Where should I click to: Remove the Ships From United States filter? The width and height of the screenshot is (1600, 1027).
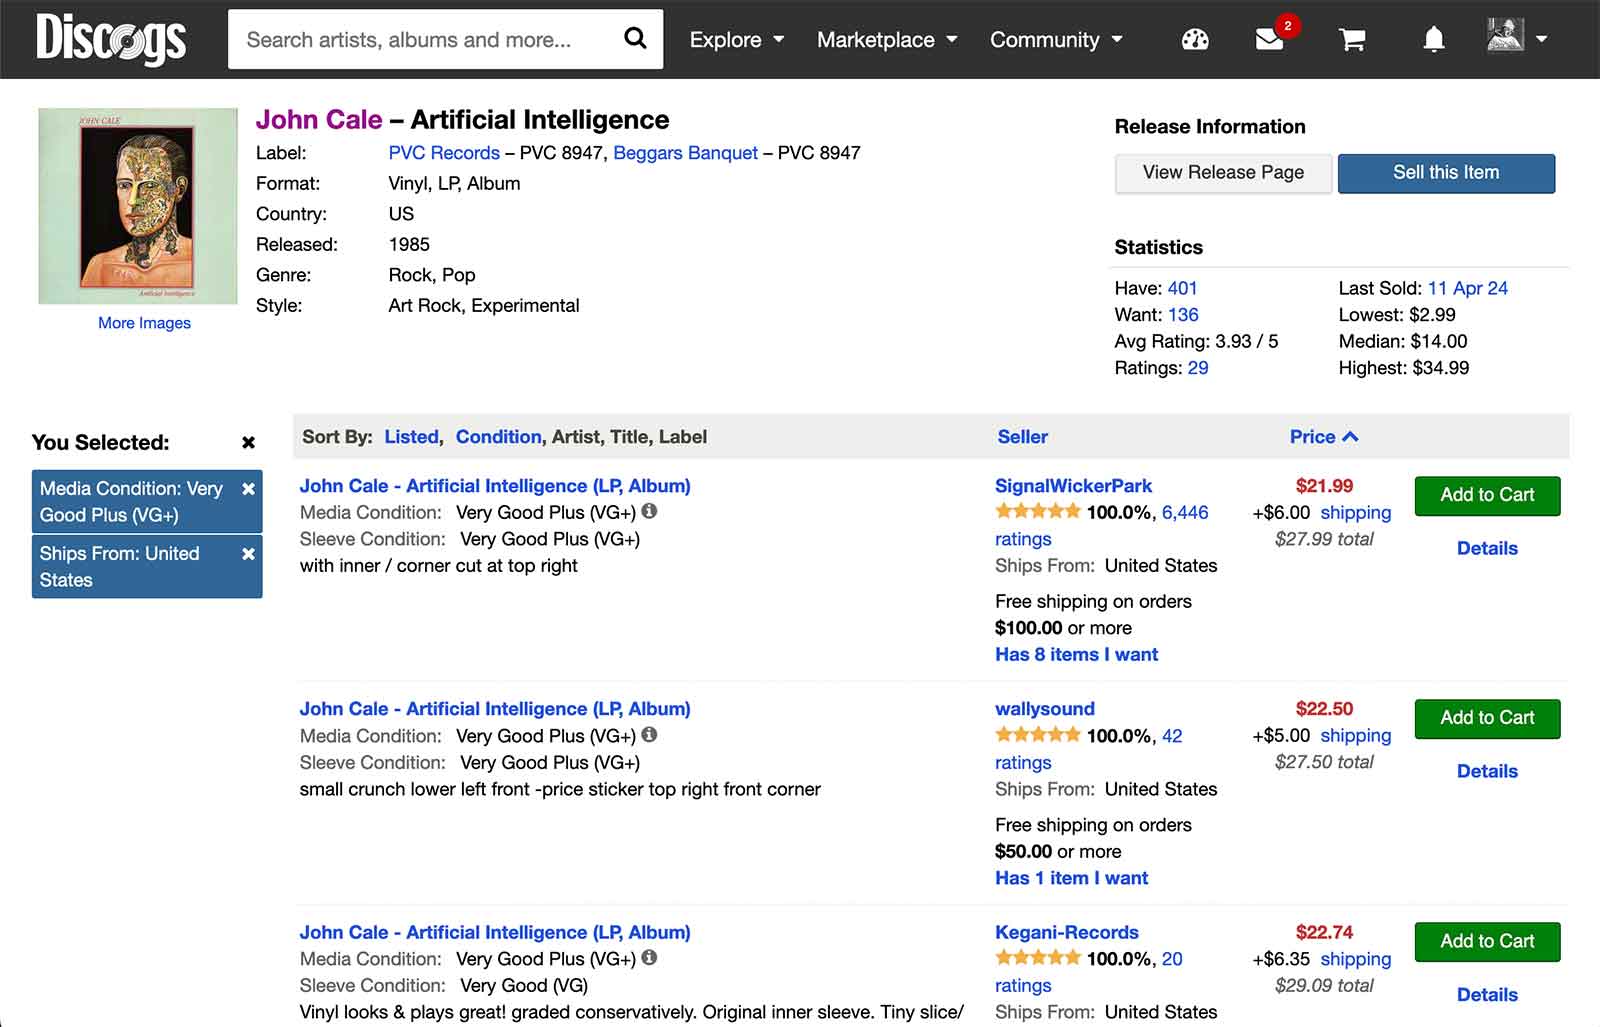pyautogui.click(x=248, y=554)
